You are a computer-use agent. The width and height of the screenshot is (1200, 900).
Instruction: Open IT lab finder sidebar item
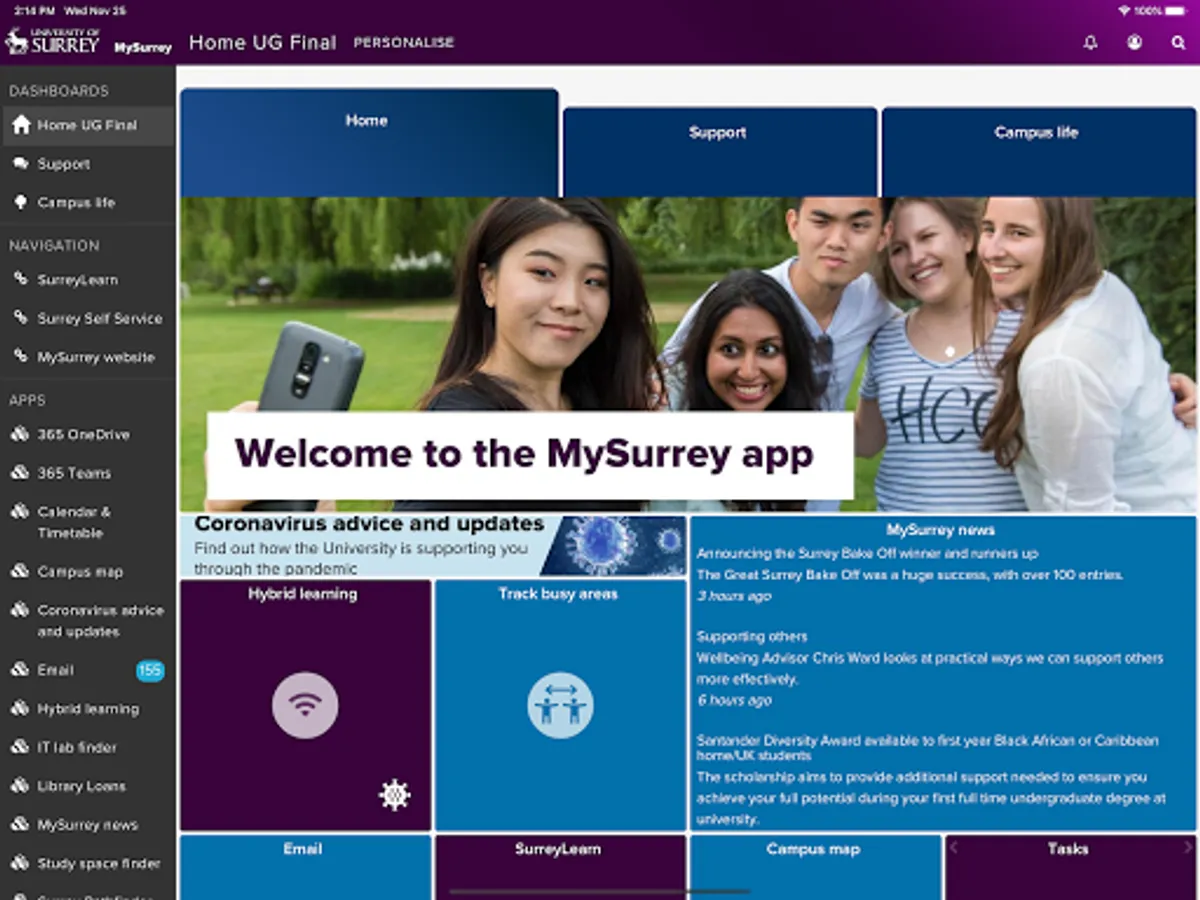pos(88,747)
